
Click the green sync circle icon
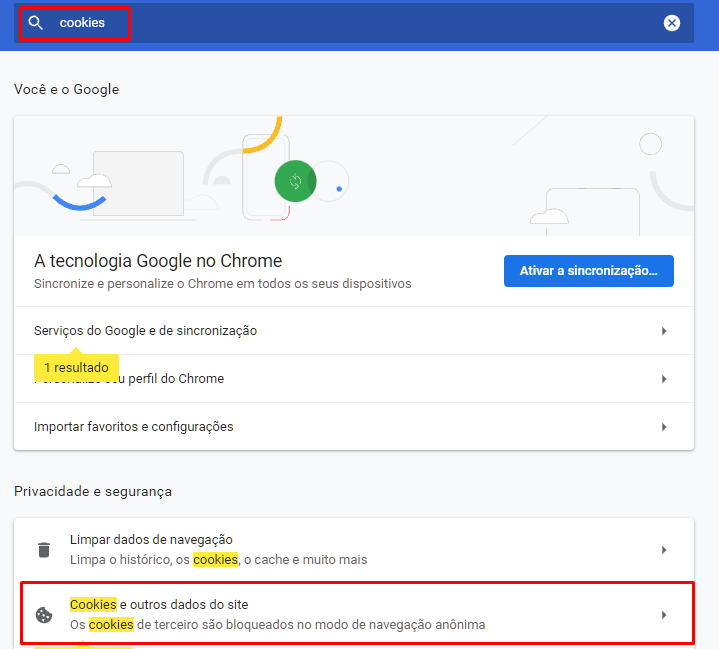click(295, 181)
